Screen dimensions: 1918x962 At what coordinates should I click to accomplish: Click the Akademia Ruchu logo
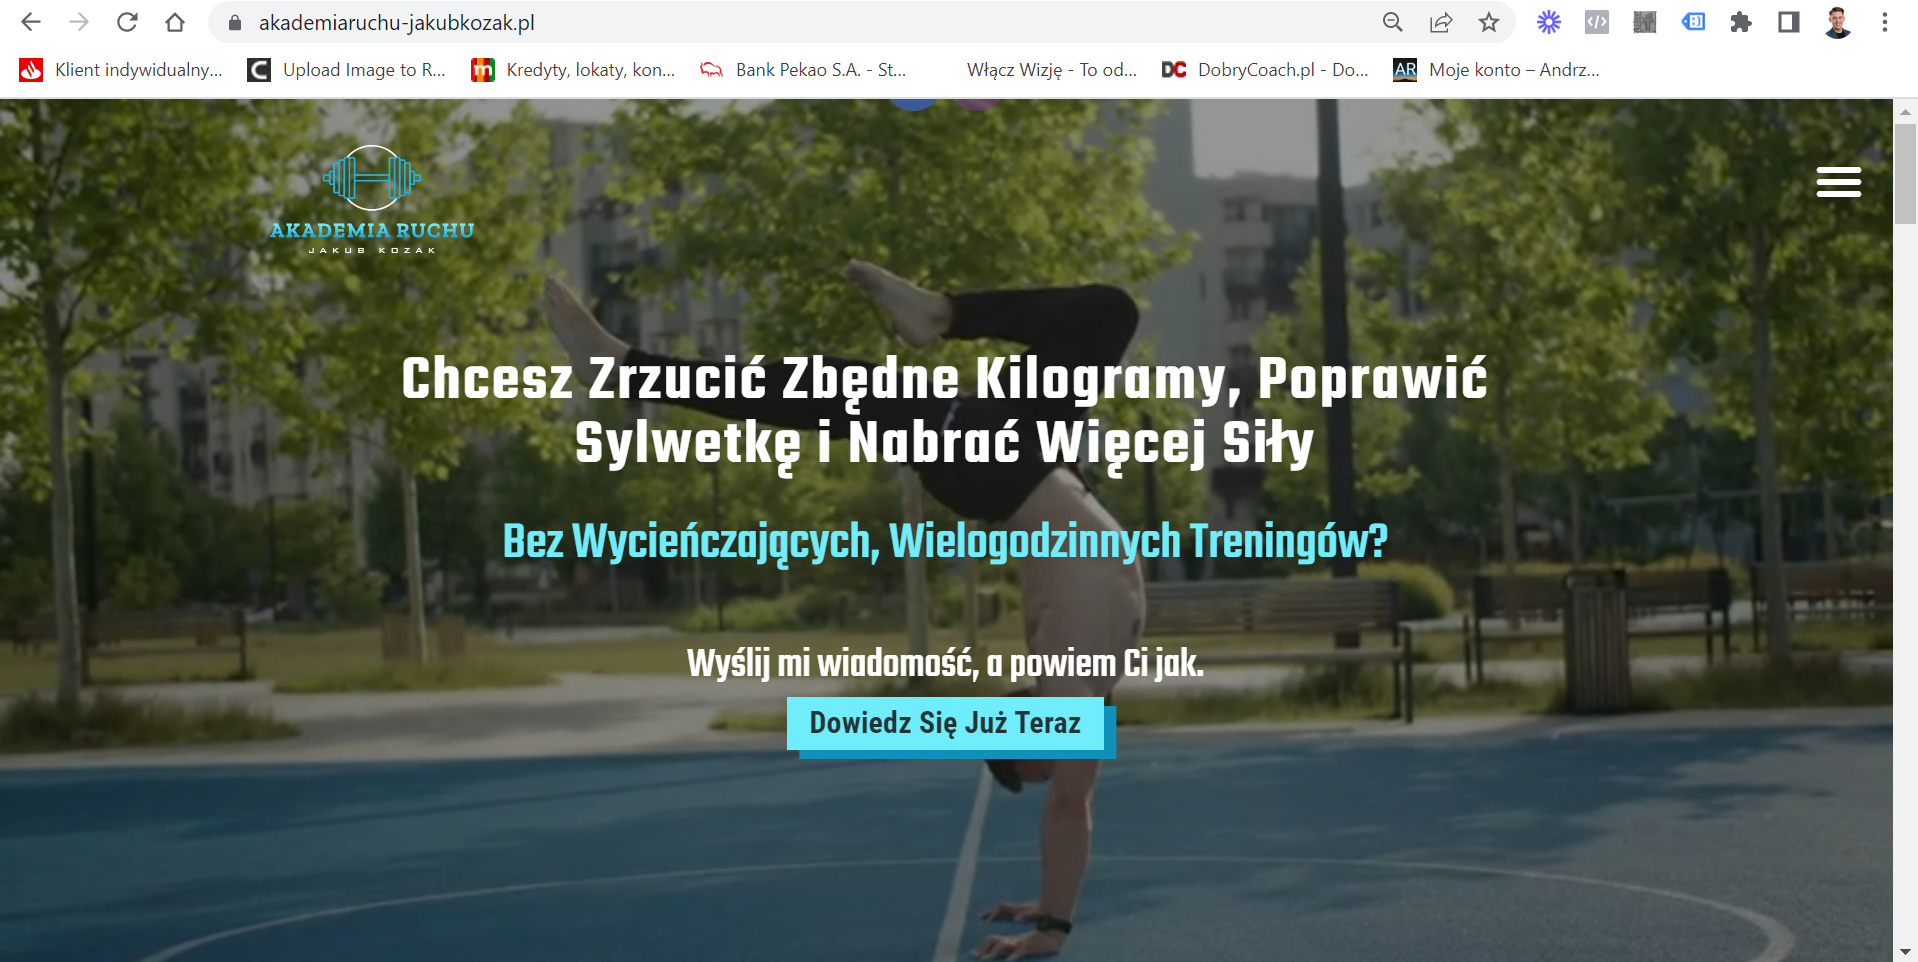tap(372, 200)
